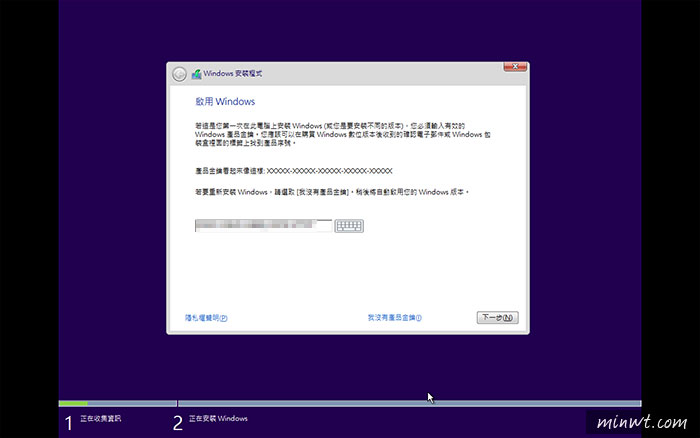The height and width of the screenshot is (438, 700).
Task: Click the XXXXX-XXXXX sample product key text
Action: (x=329, y=171)
